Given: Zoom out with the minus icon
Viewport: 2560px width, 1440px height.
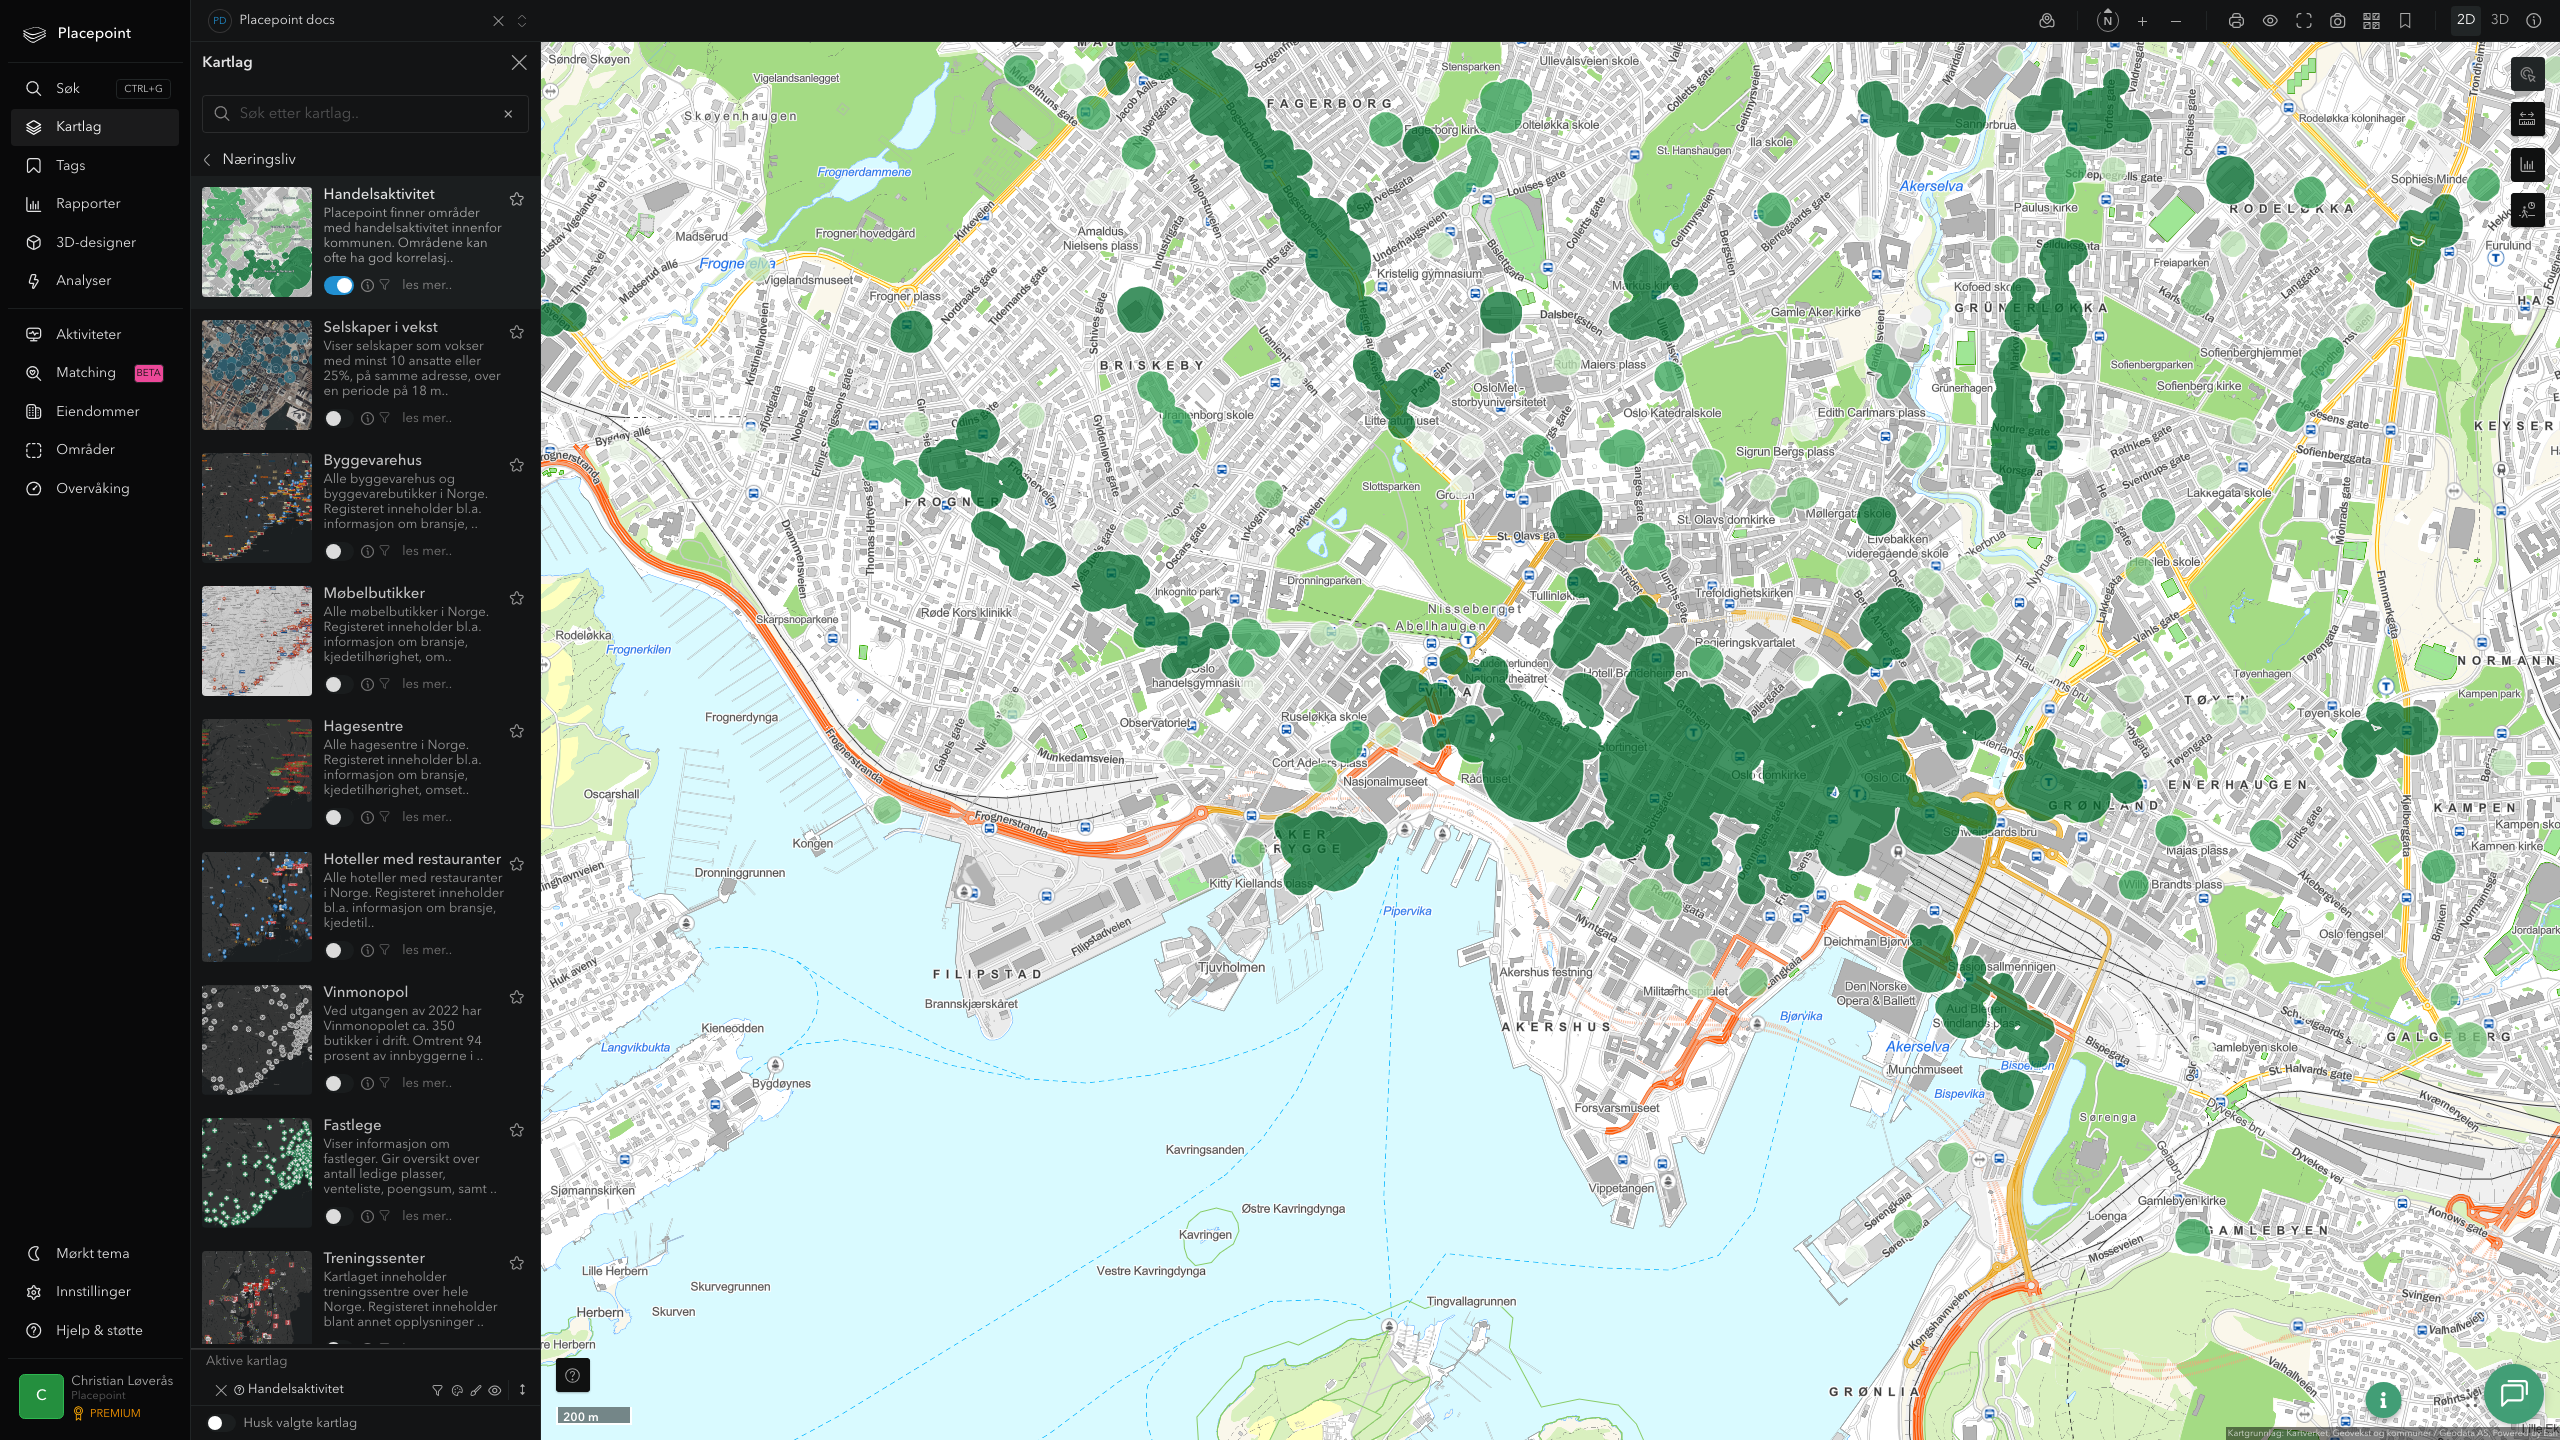Looking at the screenshot, I should pyautogui.click(x=2176, y=21).
